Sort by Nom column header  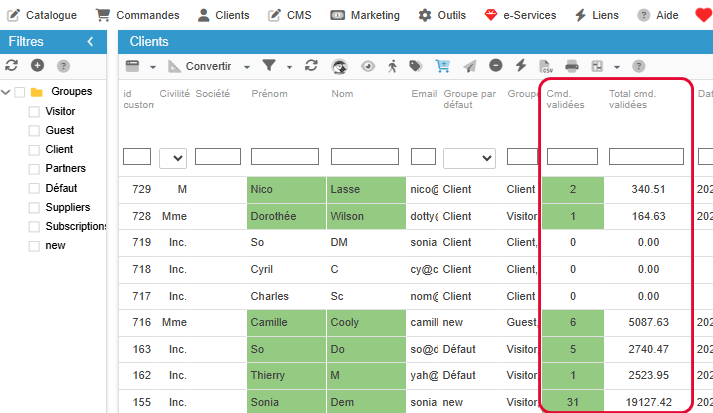(x=342, y=94)
